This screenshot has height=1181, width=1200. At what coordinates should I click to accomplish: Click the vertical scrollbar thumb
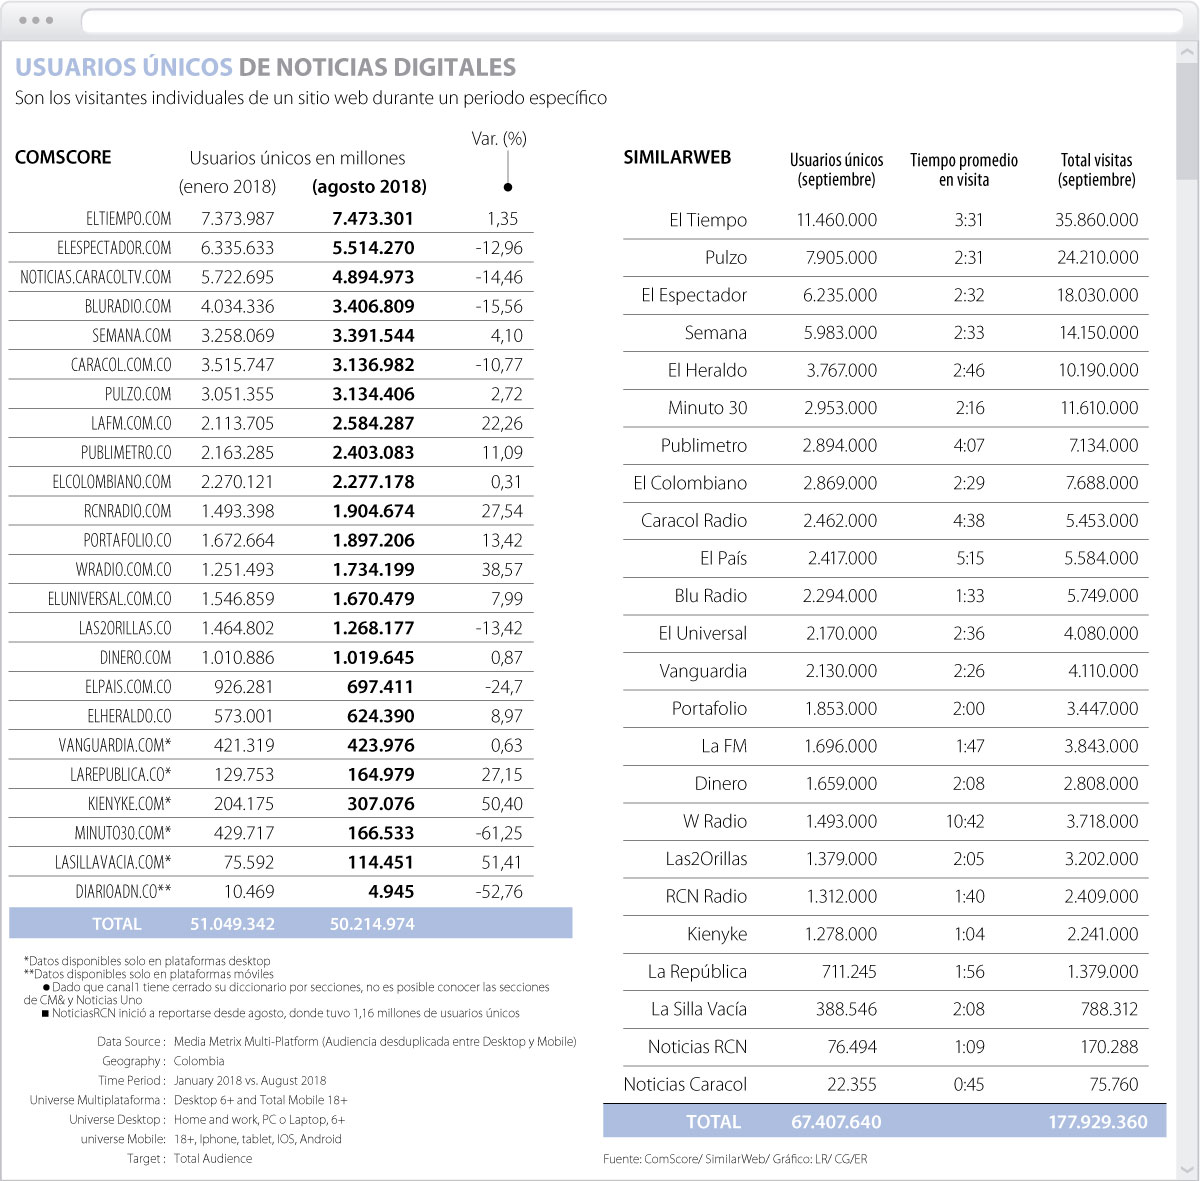[x=1187, y=120]
